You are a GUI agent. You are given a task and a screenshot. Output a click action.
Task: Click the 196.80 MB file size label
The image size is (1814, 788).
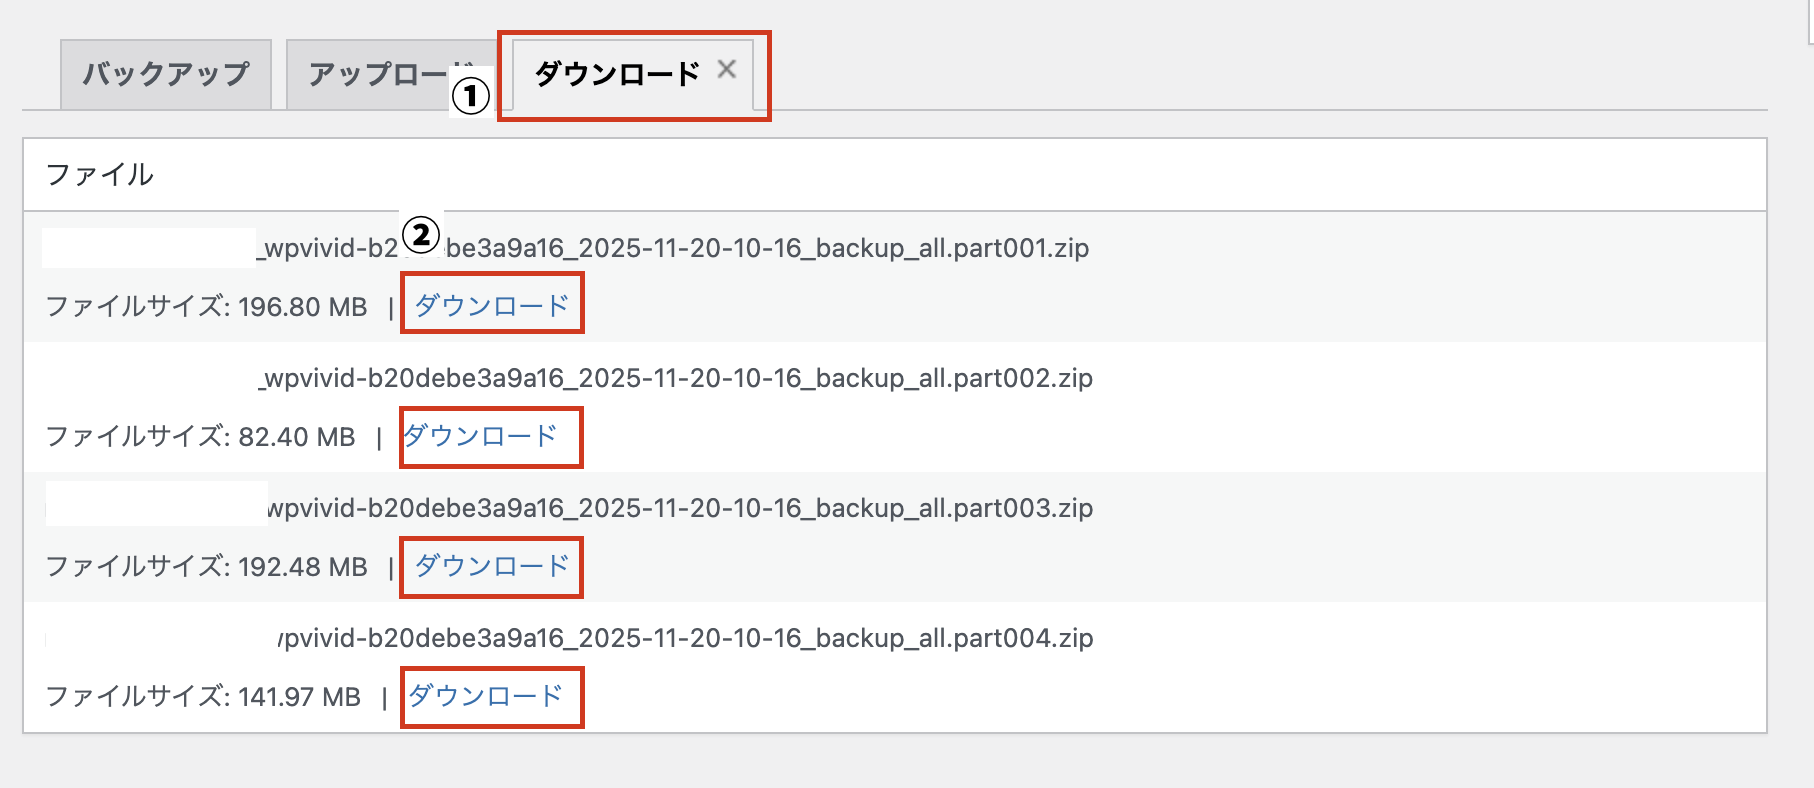[205, 307]
